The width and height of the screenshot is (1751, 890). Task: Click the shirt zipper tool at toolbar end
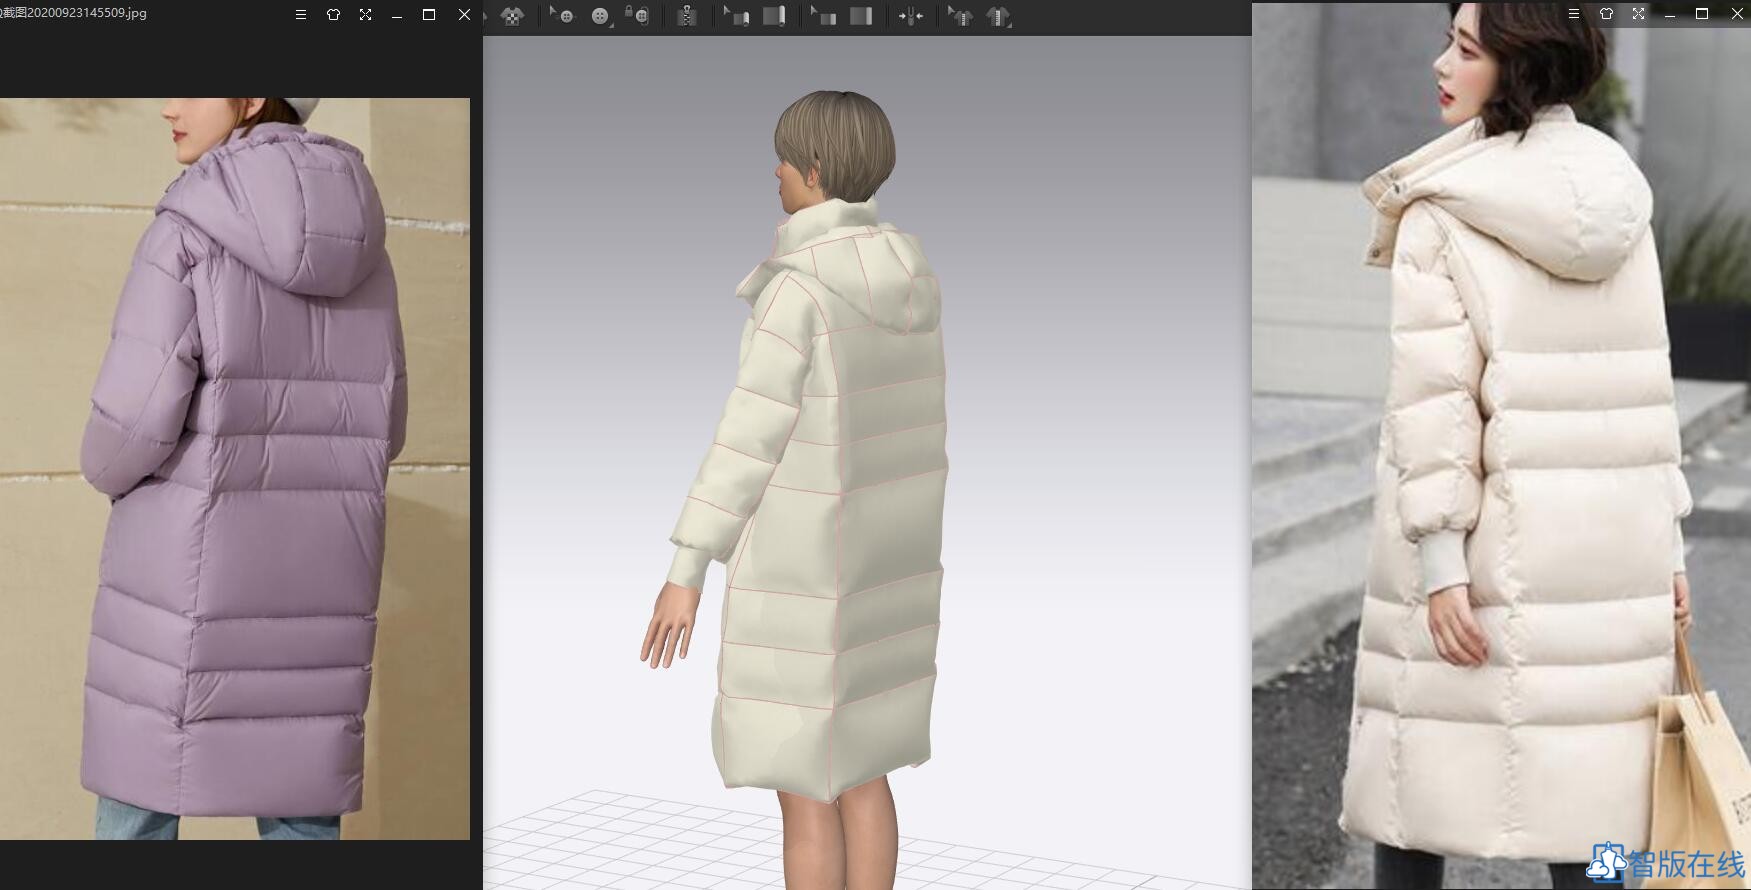pos(998,16)
